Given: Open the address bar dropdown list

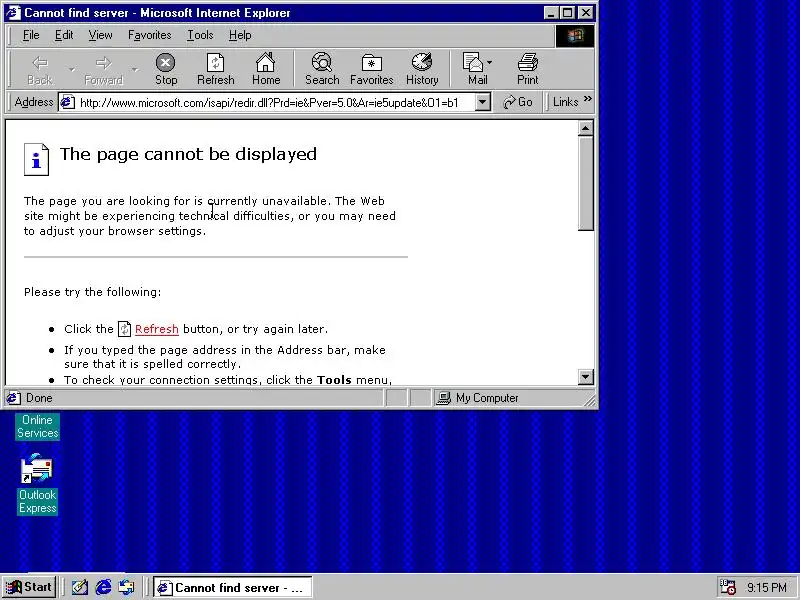Looking at the screenshot, I should click(482, 103).
